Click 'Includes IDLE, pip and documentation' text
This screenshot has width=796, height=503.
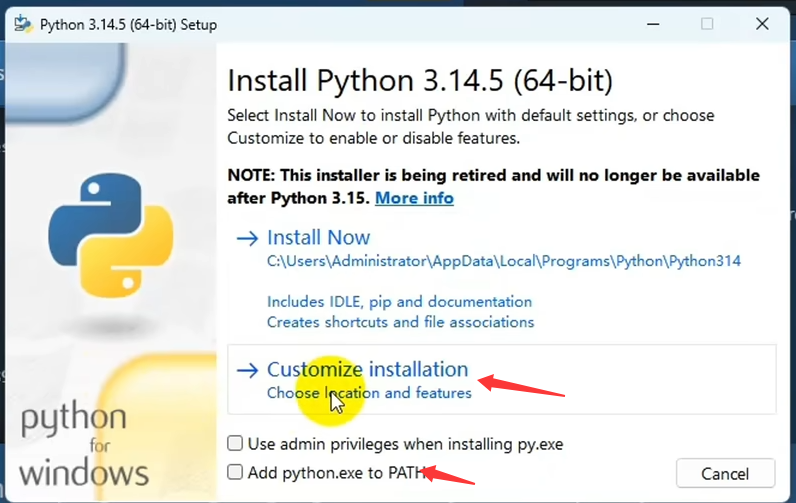tap(400, 301)
